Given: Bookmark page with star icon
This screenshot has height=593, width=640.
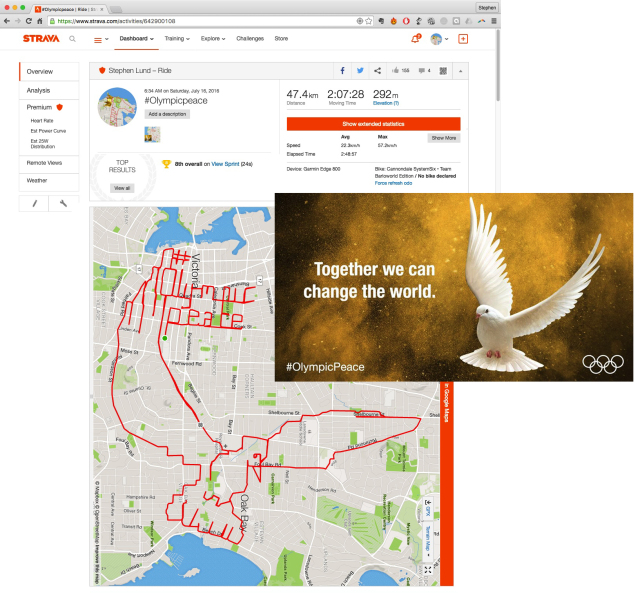Looking at the screenshot, I should [369, 21].
